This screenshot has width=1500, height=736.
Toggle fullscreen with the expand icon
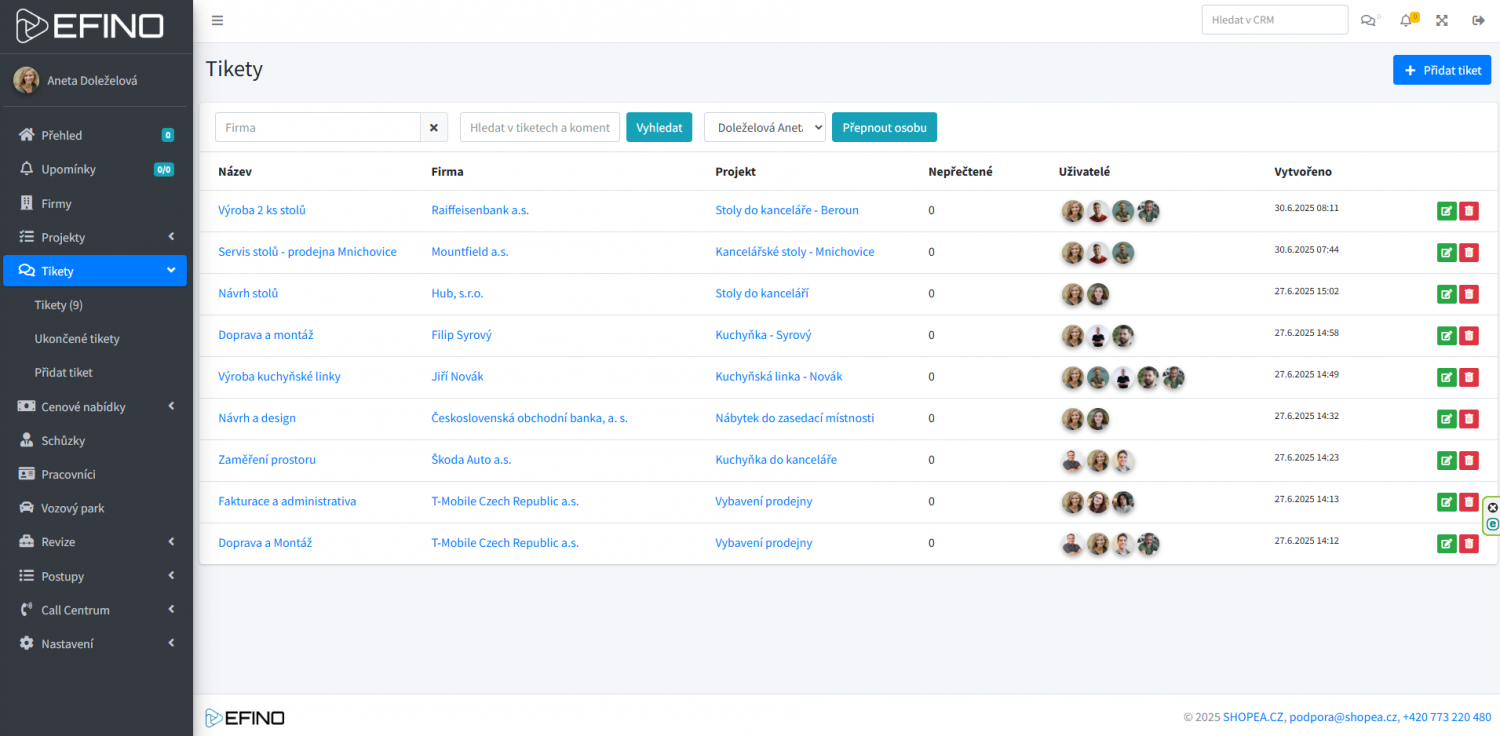(x=1442, y=21)
